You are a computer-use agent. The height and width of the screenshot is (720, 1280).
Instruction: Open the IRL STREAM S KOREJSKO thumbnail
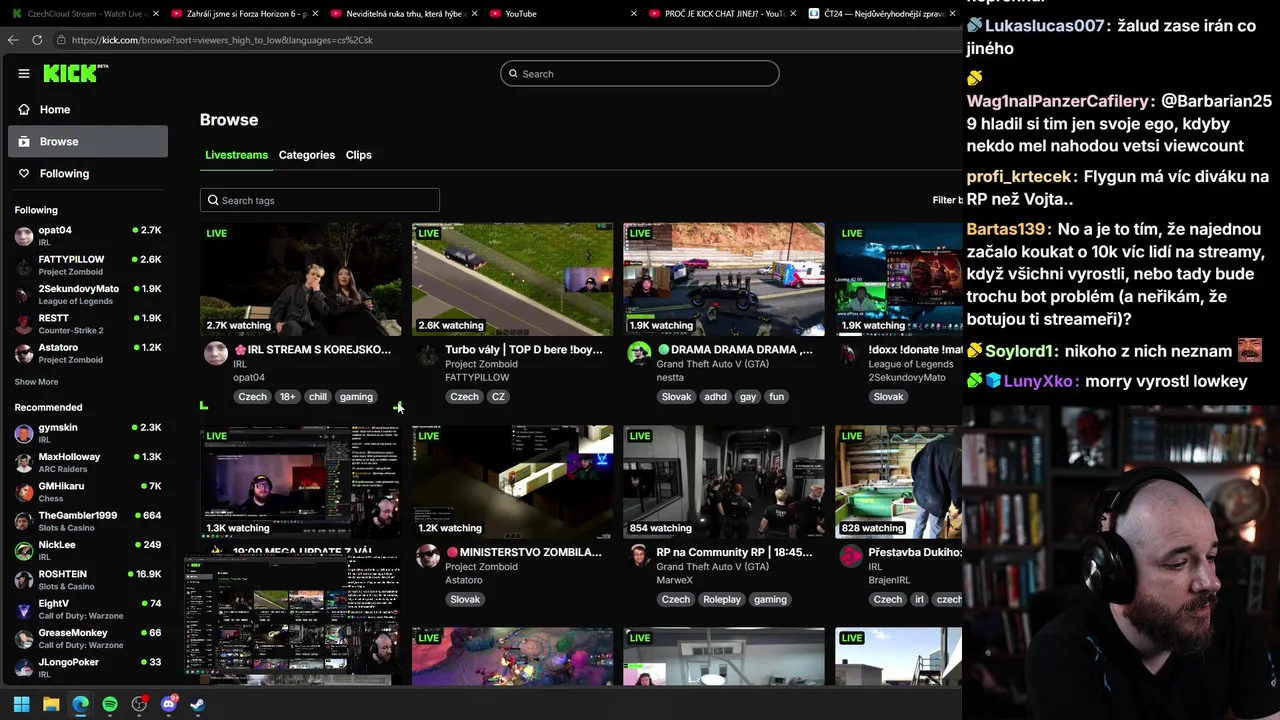tap(301, 279)
